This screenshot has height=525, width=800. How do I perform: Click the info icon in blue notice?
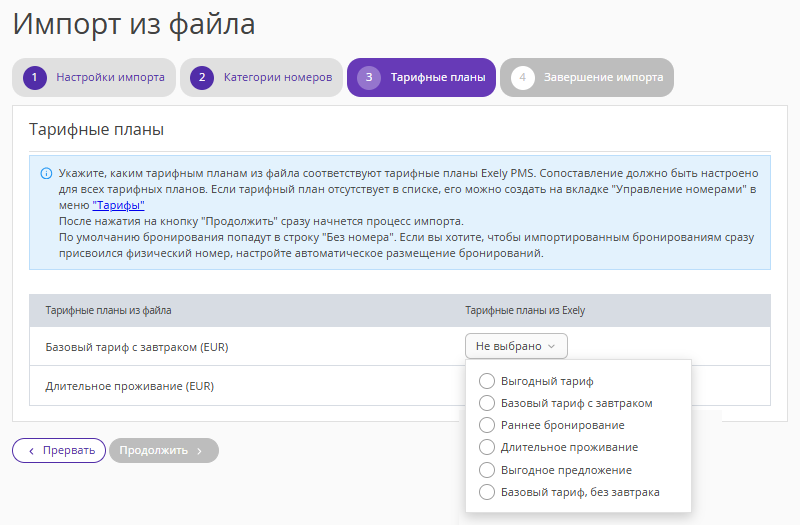[46, 173]
